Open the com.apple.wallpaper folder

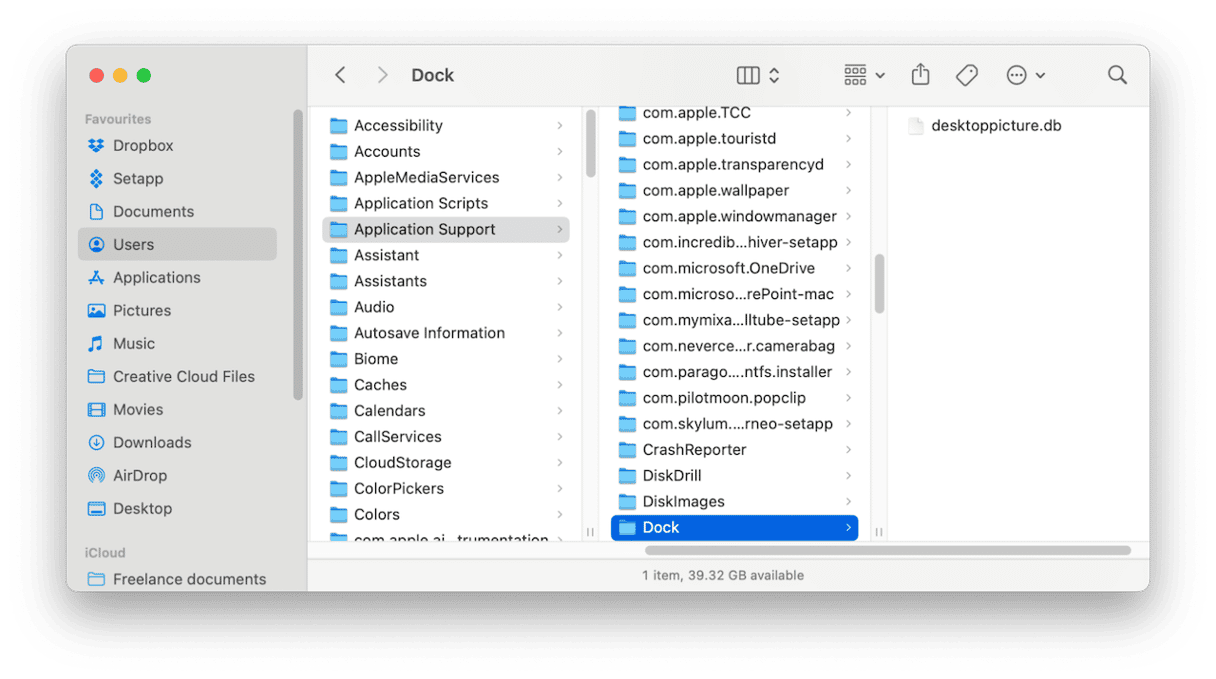point(715,190)
